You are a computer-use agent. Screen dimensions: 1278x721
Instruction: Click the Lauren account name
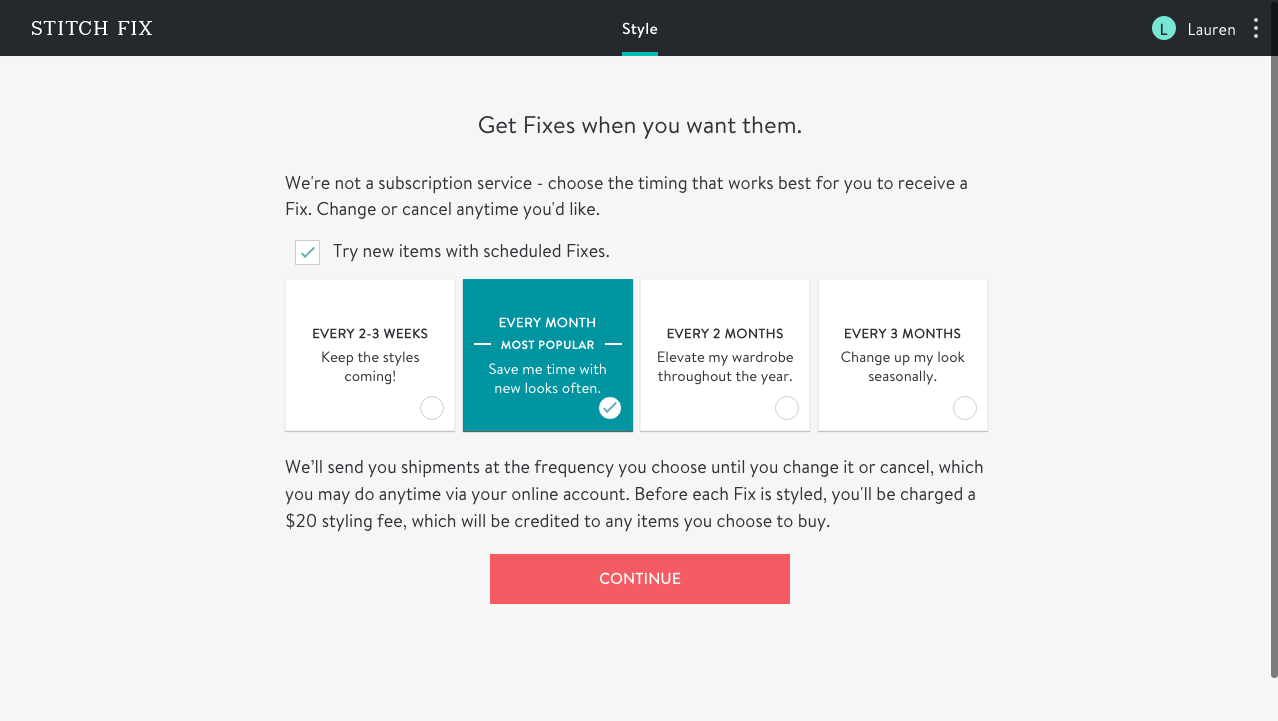coord(1211,30)
